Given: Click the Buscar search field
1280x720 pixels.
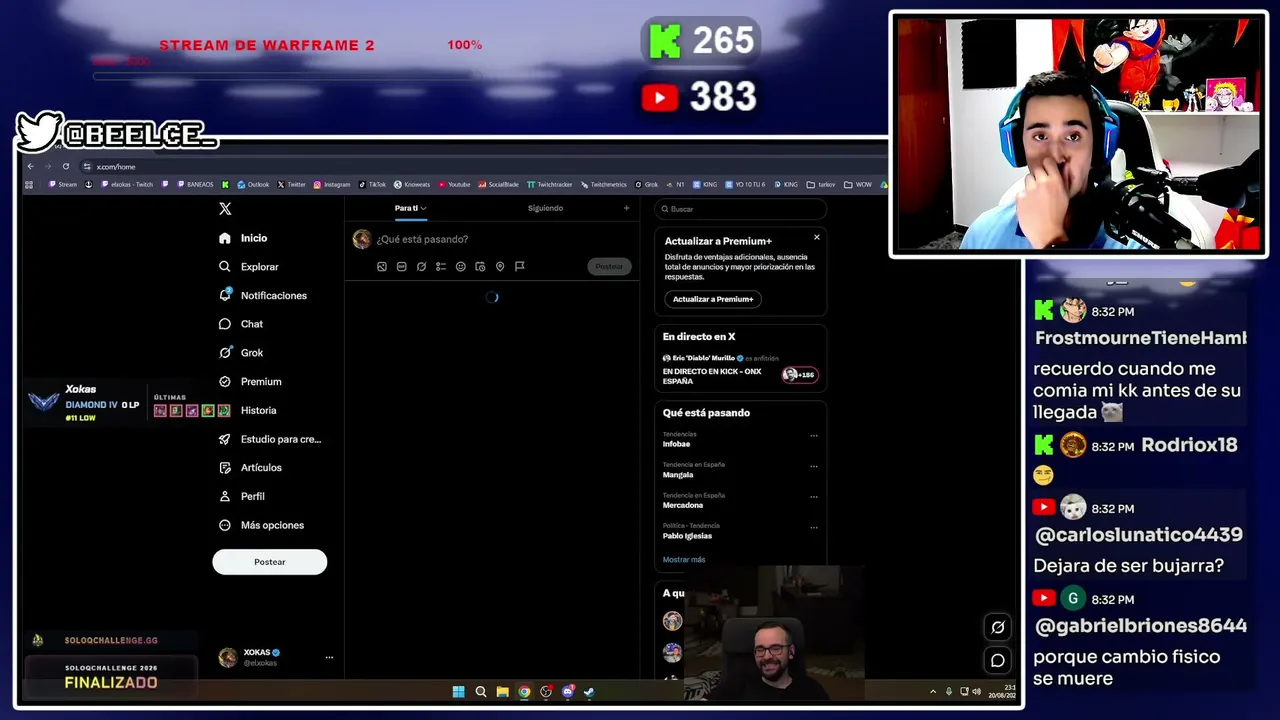Looking at the screenshot, I should [740, 209].
